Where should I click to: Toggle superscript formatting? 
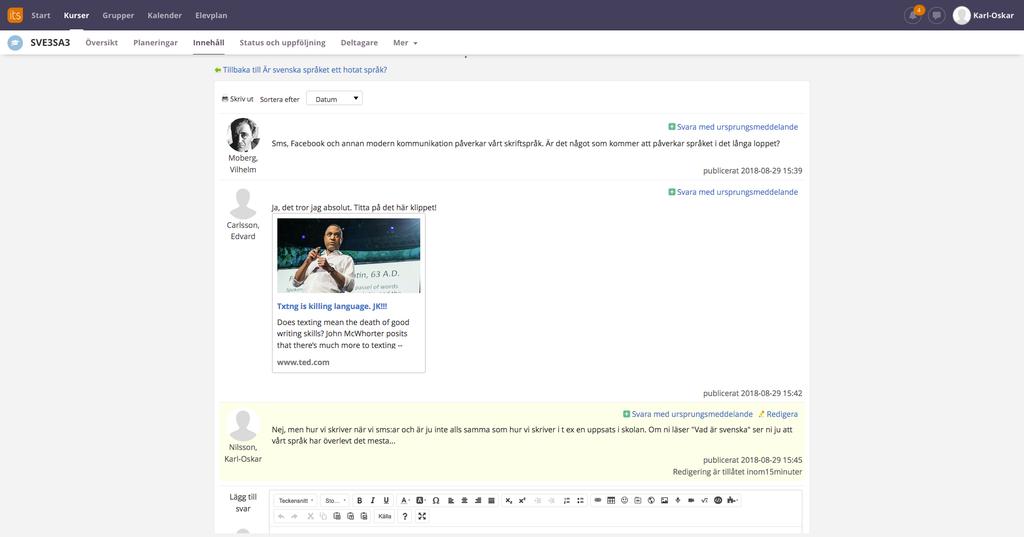[x=522, y=500]
